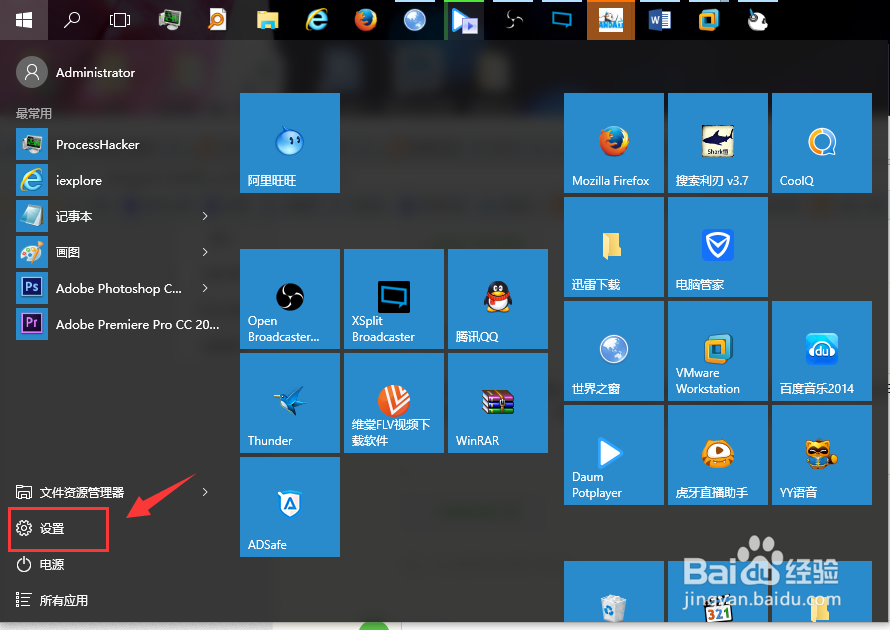Open the 世界之窗 browser tile
The height and width of the screenshot is (630, 890).
(x=614, y=351)
